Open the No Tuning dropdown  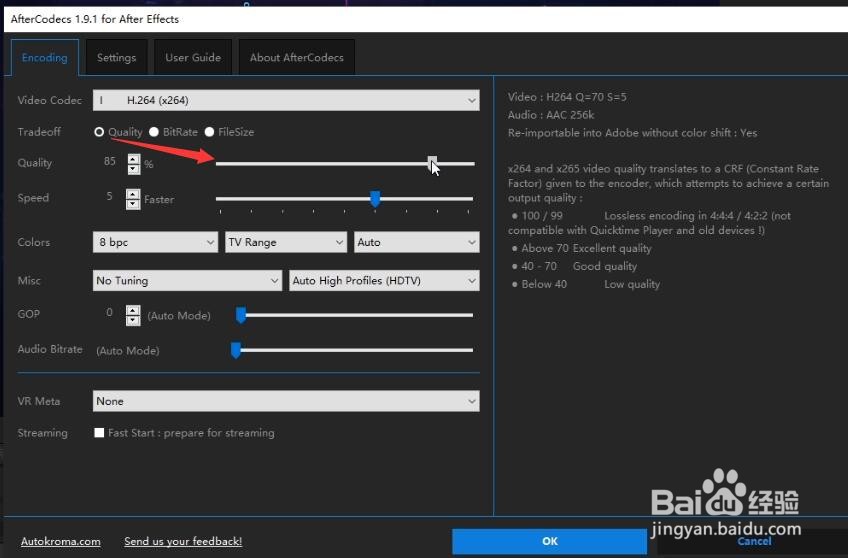(x=187, y=281)
